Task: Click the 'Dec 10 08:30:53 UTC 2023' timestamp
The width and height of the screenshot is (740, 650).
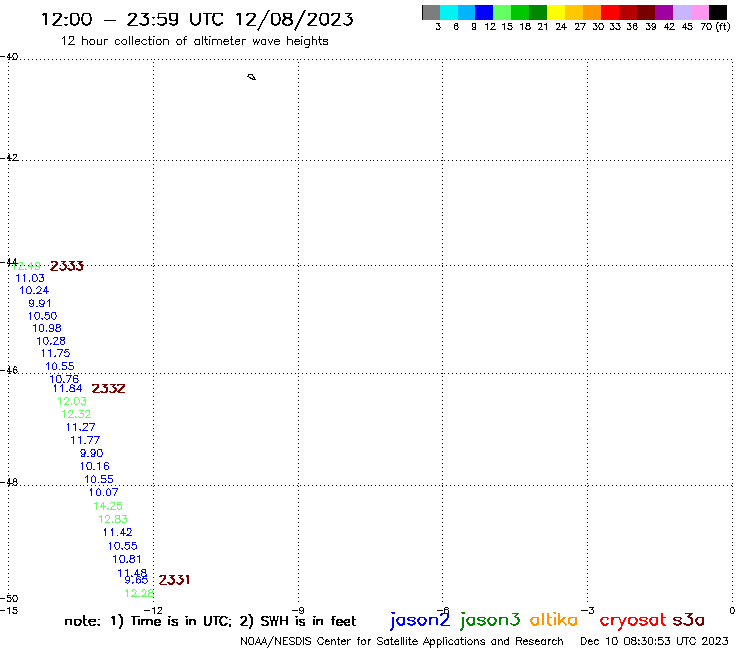Action: 654,642
